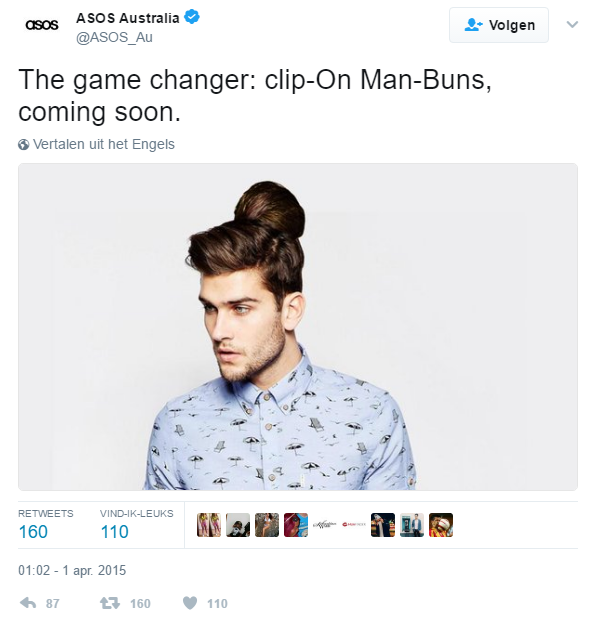Open first liker's avatar thumbnail
Image resolution: width=594 pixels, height=622 pixels.
pyautogui.click(x=209, y=525)
